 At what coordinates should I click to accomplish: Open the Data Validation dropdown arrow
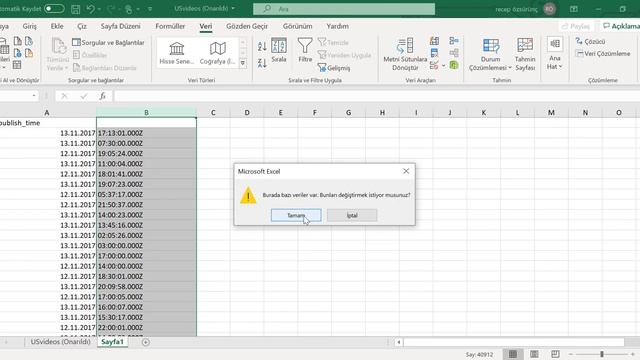point(443,66)
